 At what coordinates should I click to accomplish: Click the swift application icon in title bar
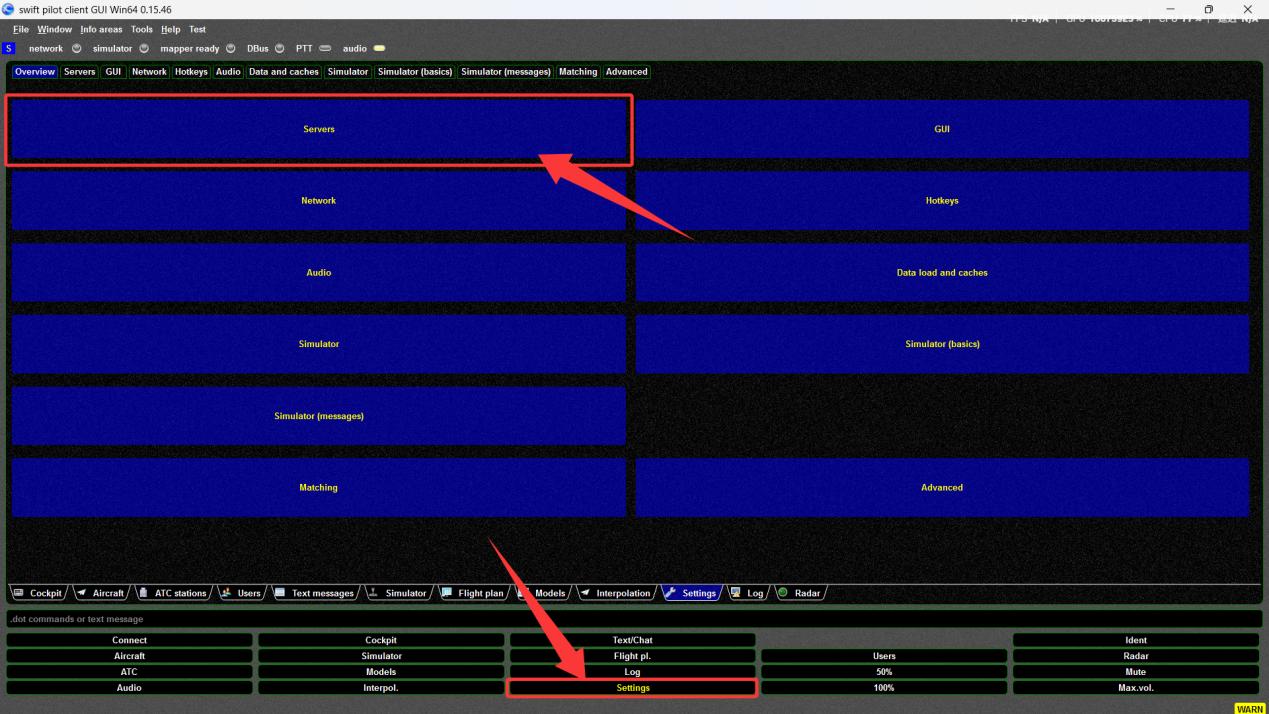[x=9, y=9]
